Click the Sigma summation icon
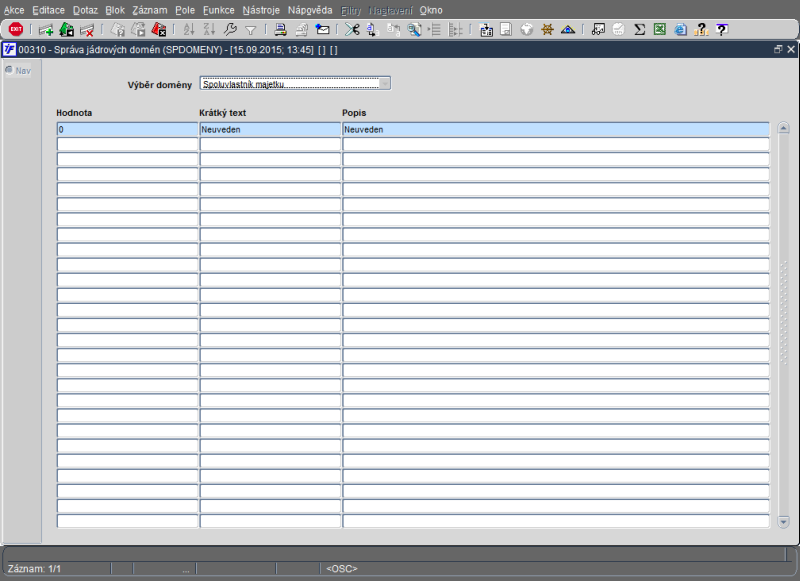Image resolution: width=800 pixels, height=581 pixels. 639,30
